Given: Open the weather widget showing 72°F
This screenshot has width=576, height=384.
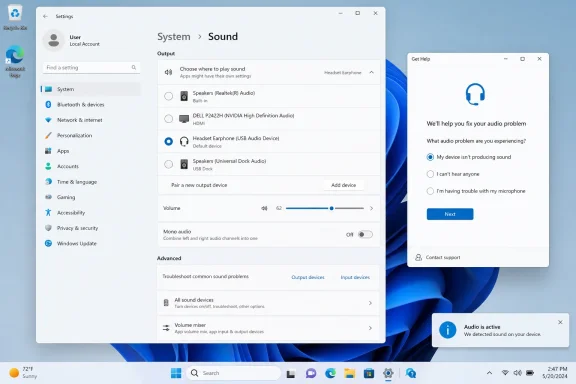Looking at the screenshot, I should click(24, 373).
